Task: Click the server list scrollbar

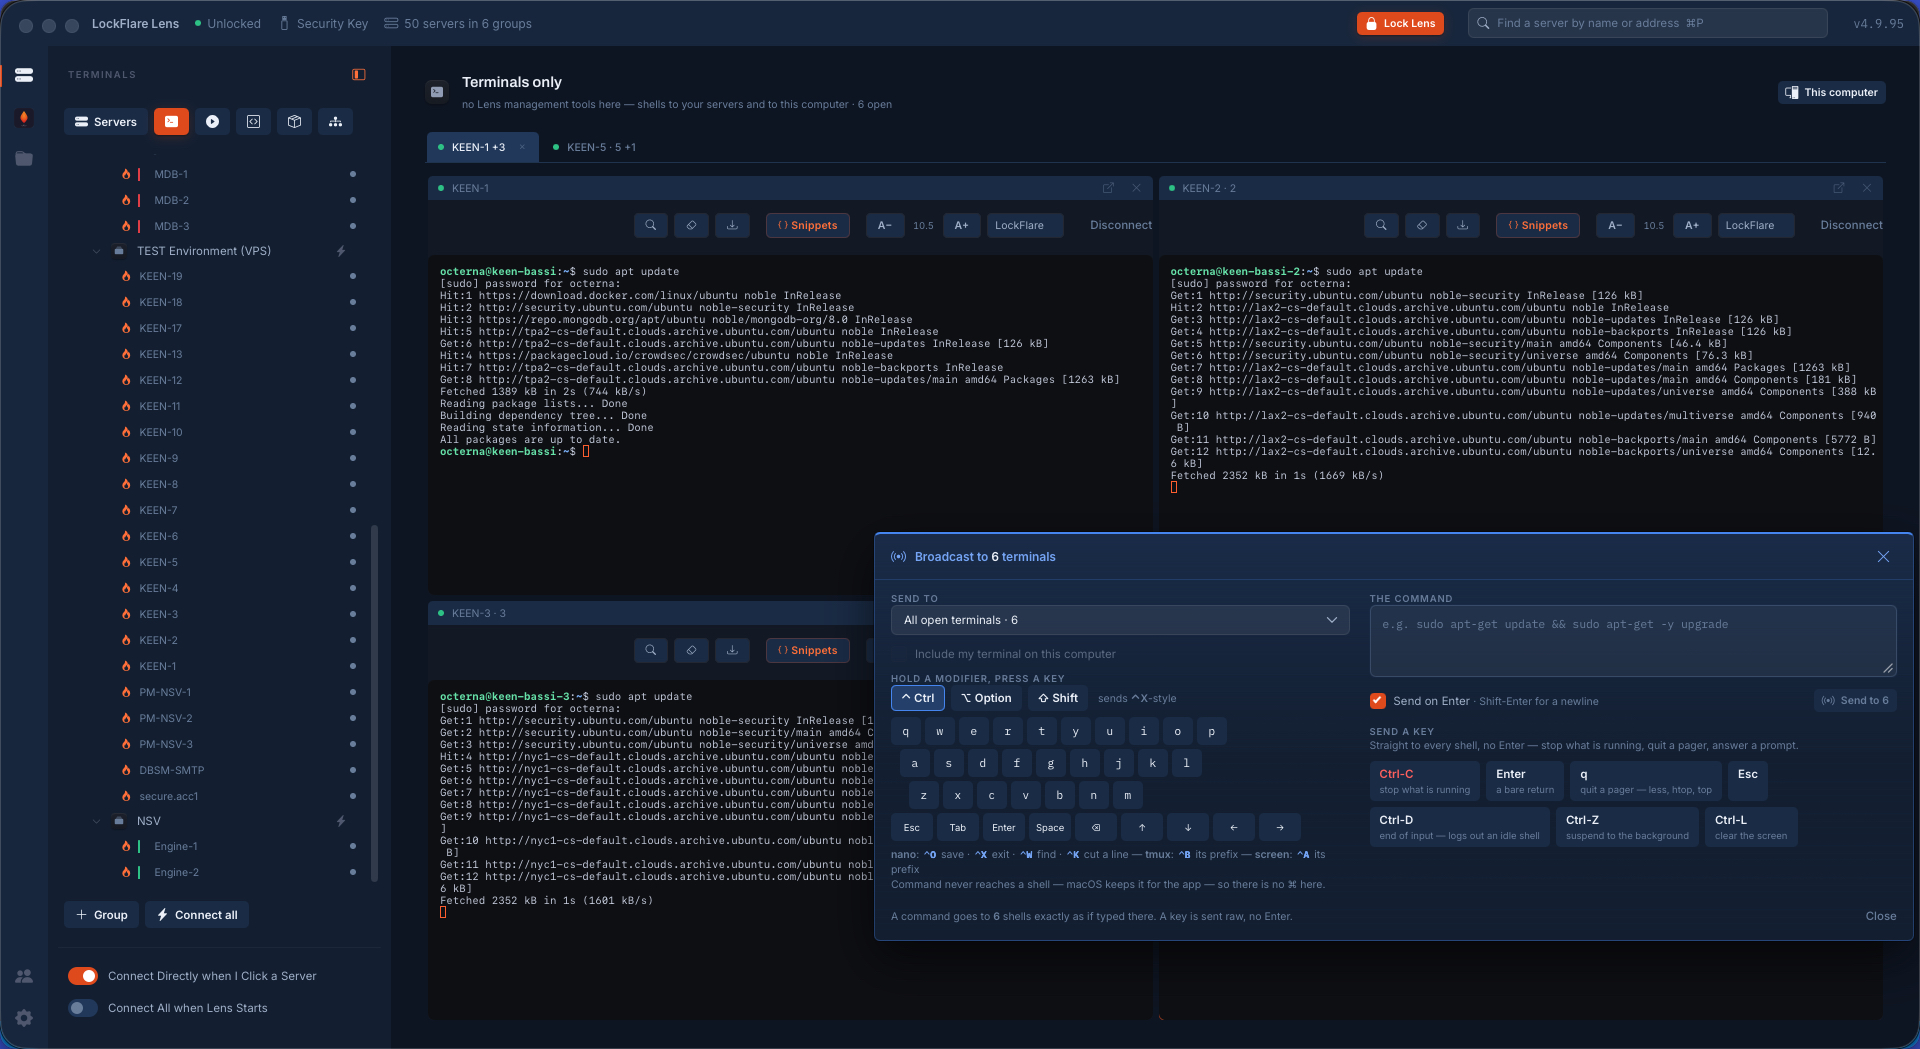Action: (x=375, y=703)
